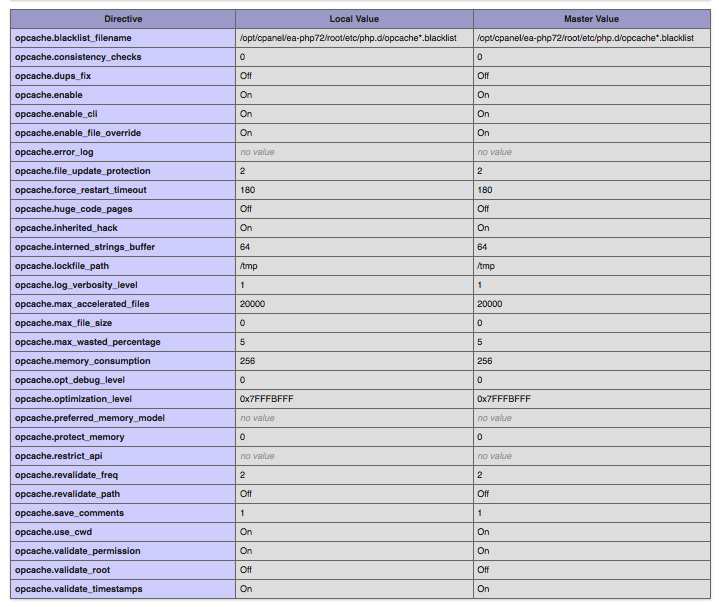Click the Local Value column header

(354, 19)
